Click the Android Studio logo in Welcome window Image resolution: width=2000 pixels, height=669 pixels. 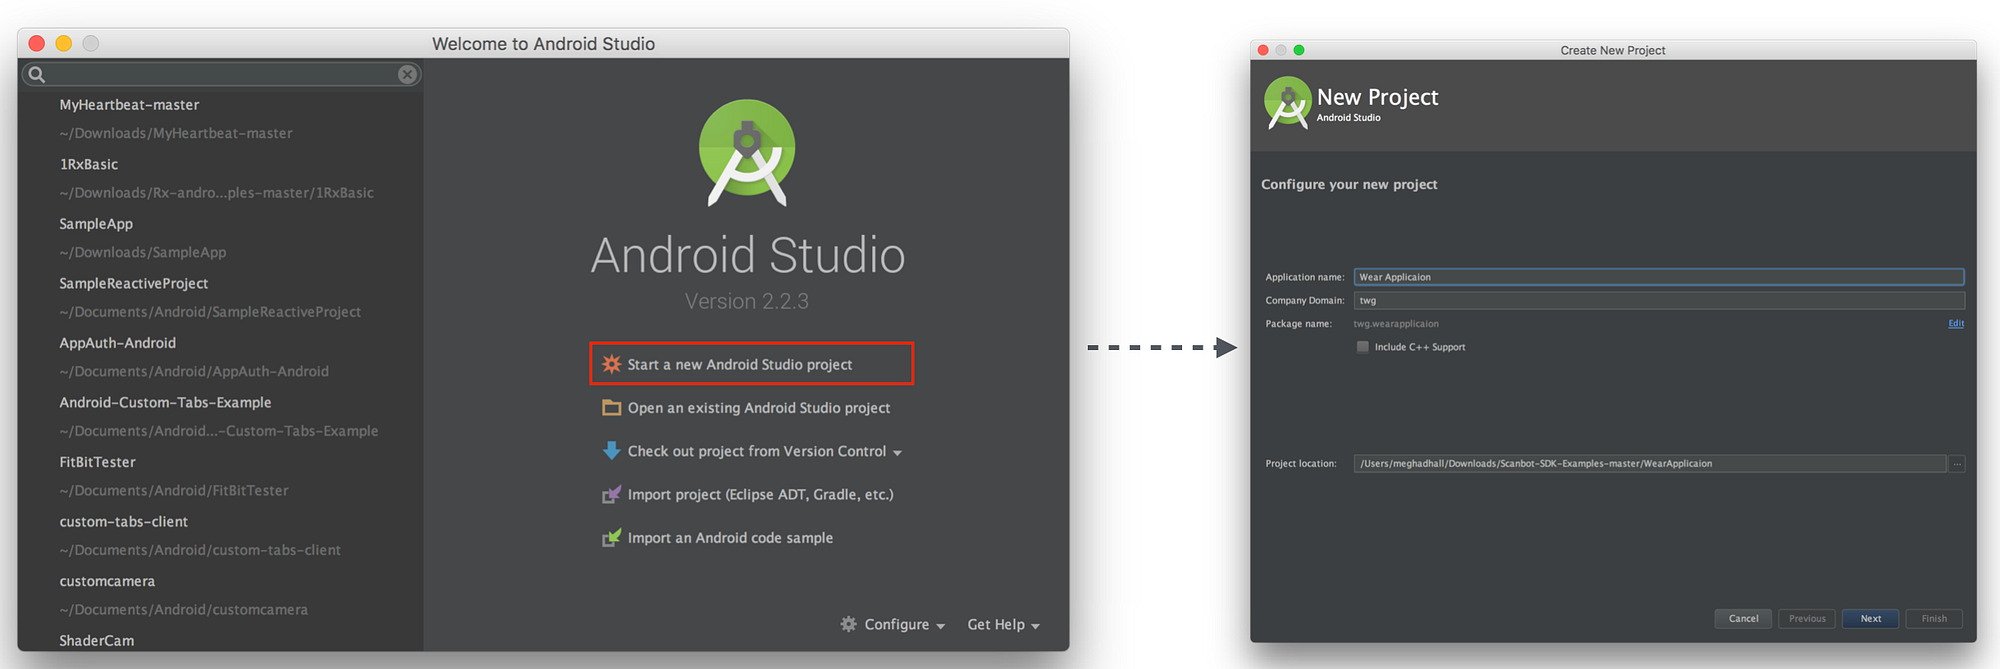point(747,152)
